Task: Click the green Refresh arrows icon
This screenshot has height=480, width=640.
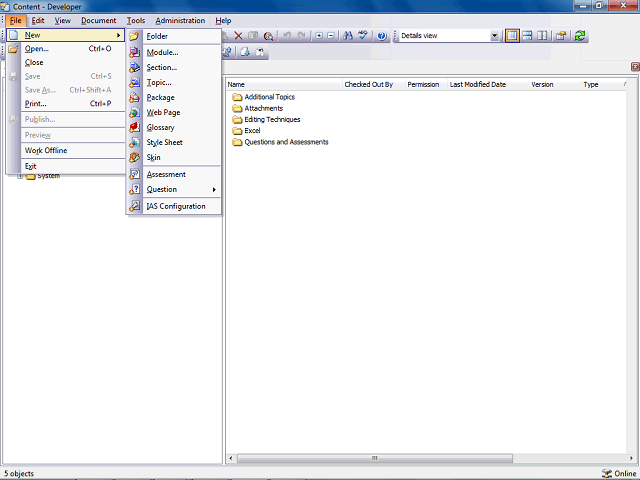Action: click(x=580, y=36)
